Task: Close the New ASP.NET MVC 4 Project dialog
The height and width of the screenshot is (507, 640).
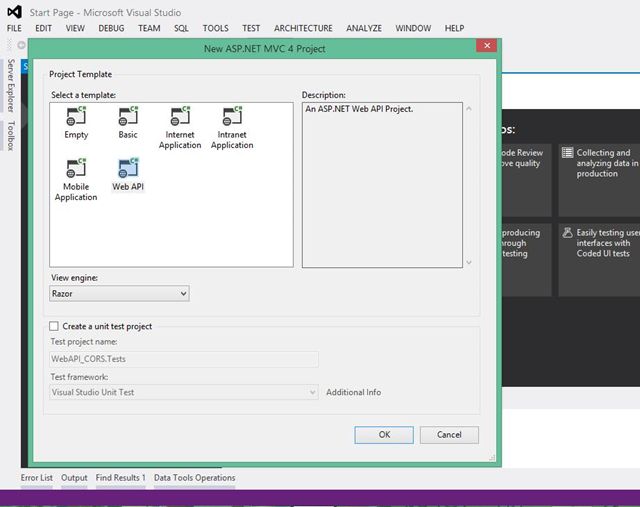Action: (x=487, y=45)
